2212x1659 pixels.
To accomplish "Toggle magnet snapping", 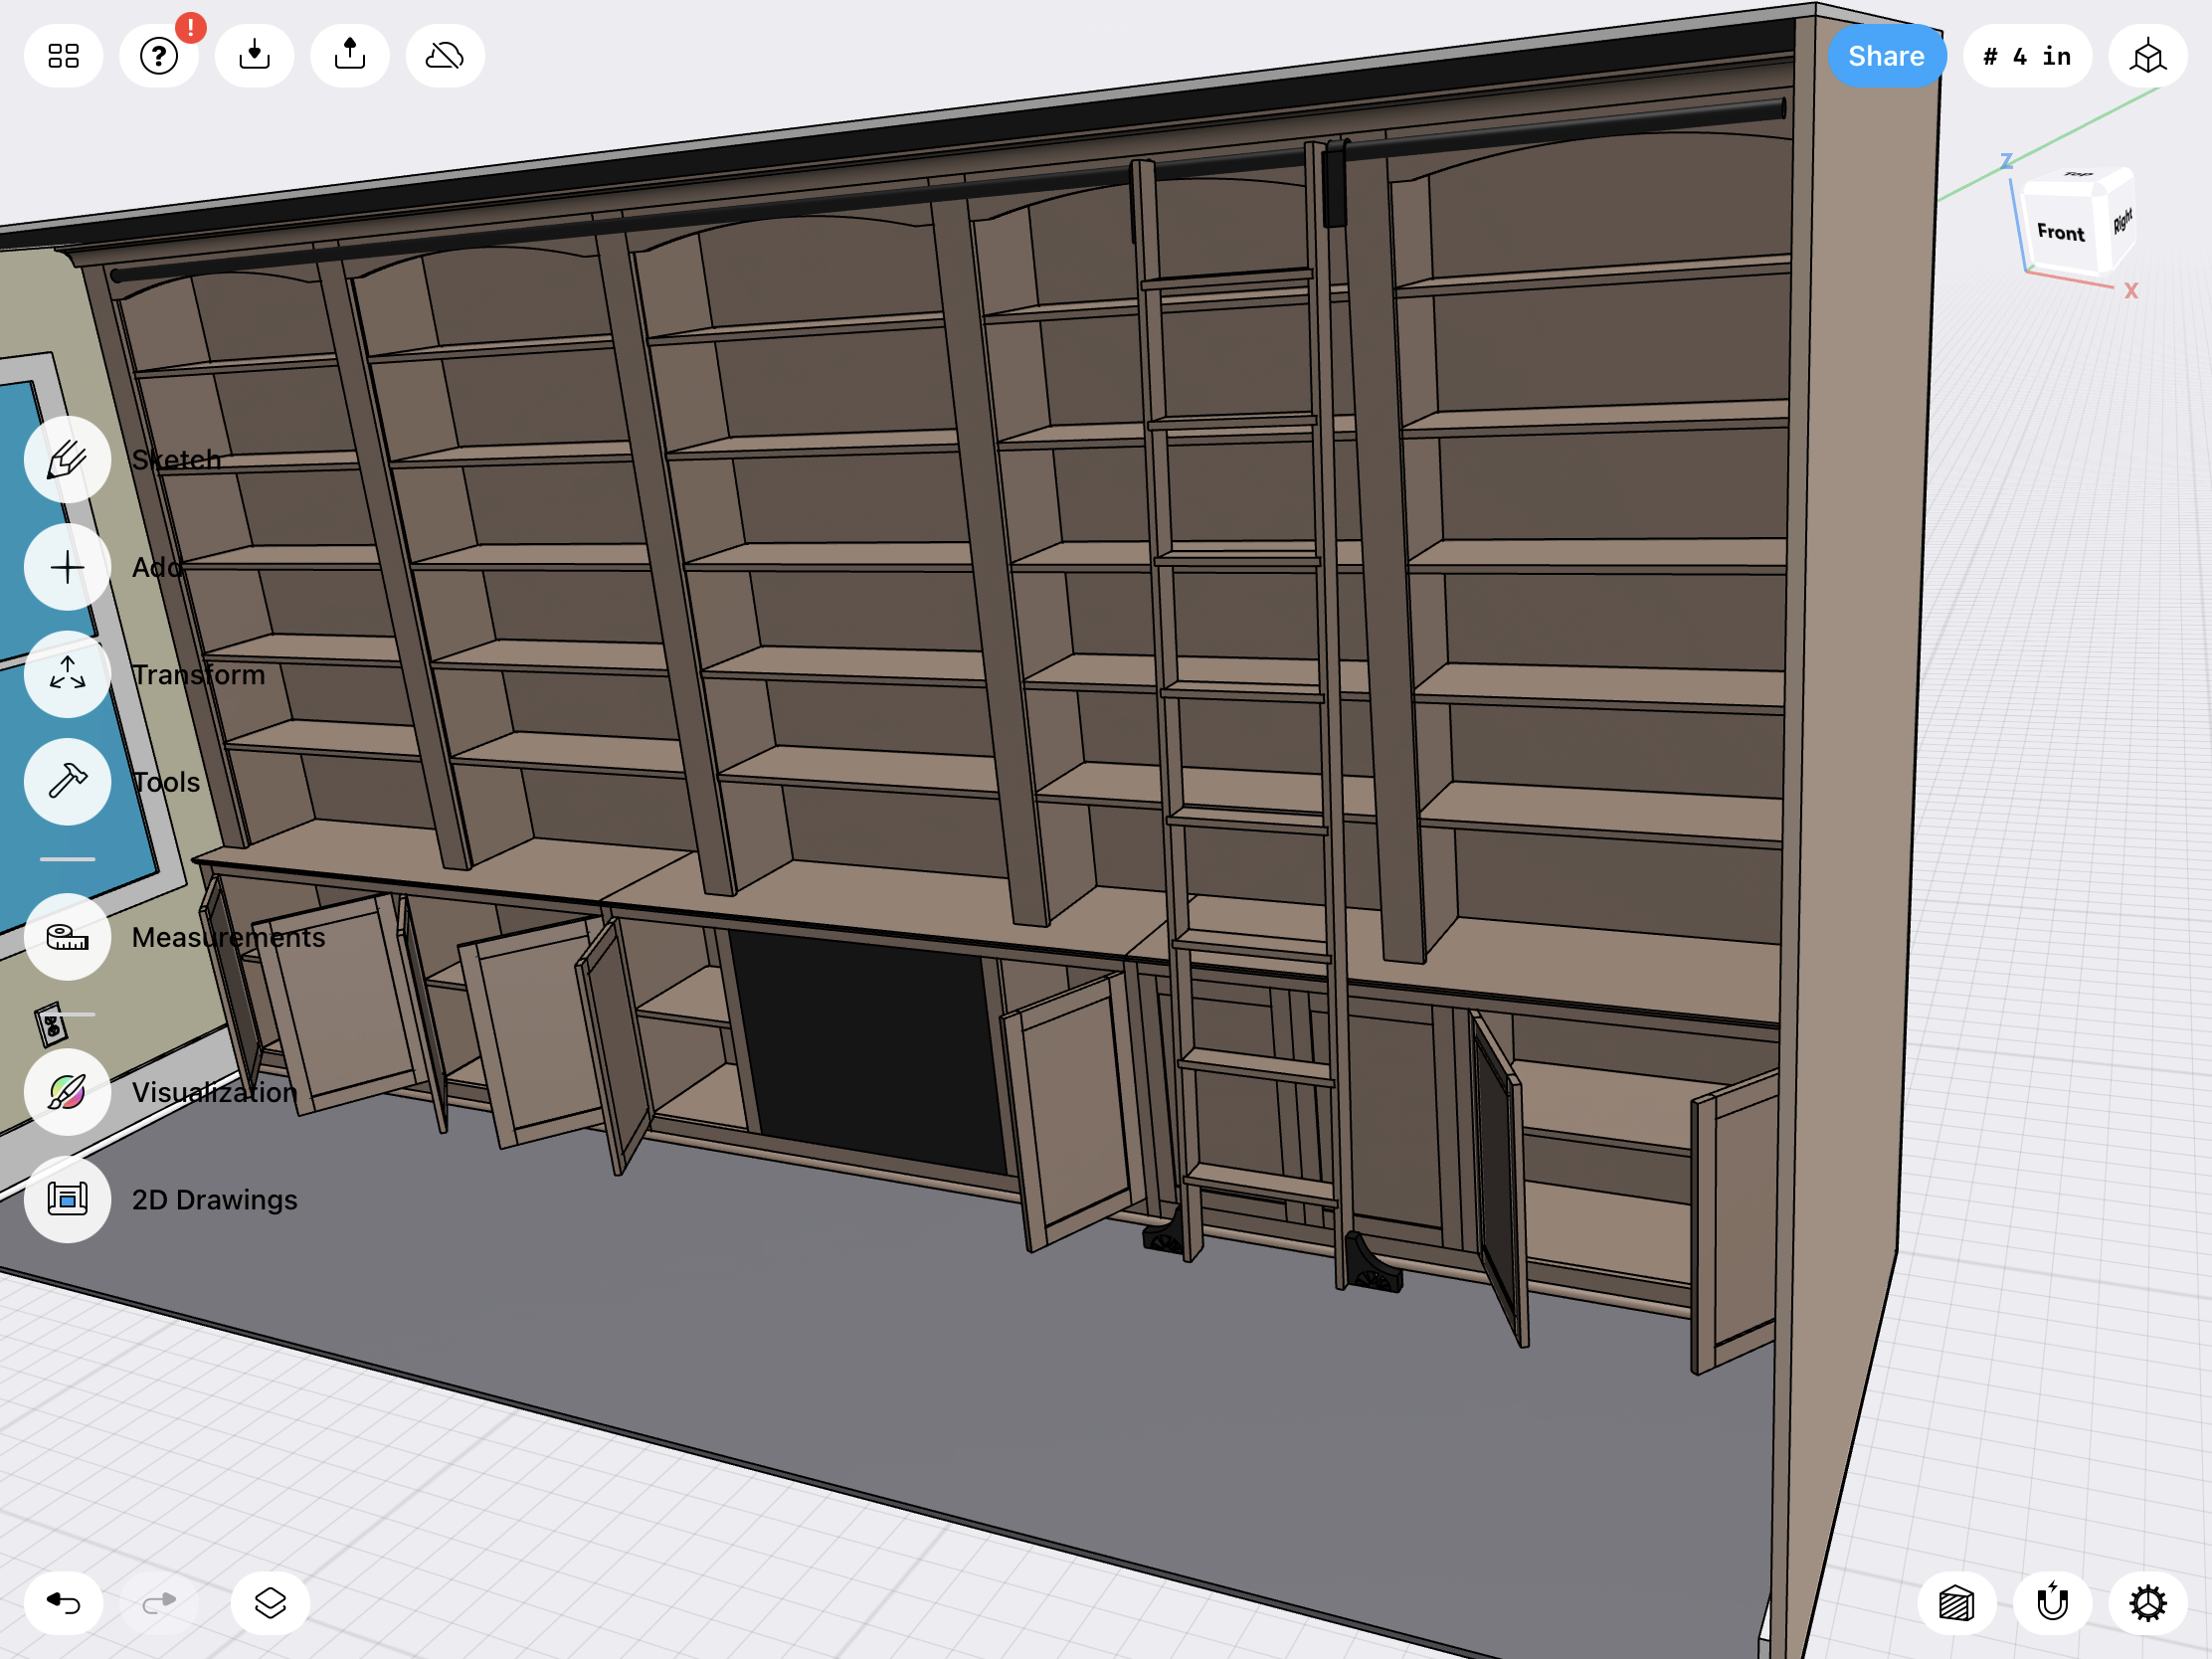I will [x=2052, y=1603].
